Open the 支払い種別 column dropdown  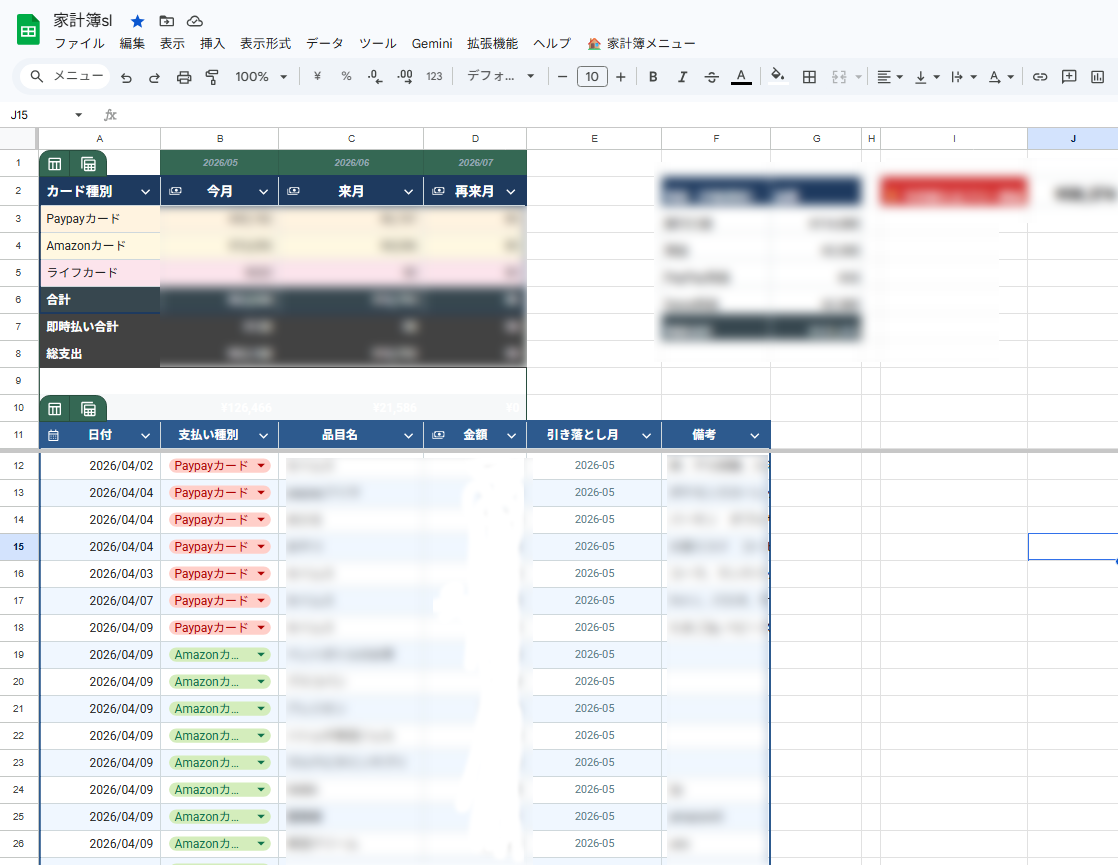[x=263, y=435]
